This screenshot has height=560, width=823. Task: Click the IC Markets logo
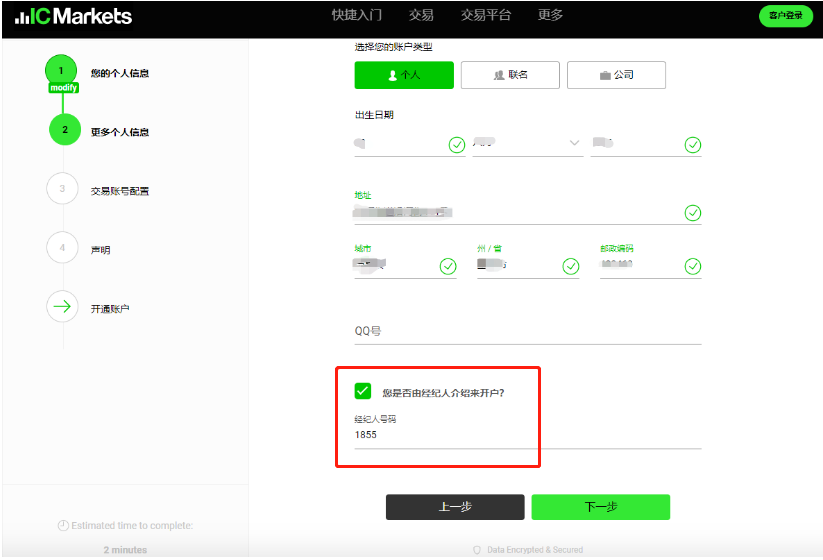73,17
